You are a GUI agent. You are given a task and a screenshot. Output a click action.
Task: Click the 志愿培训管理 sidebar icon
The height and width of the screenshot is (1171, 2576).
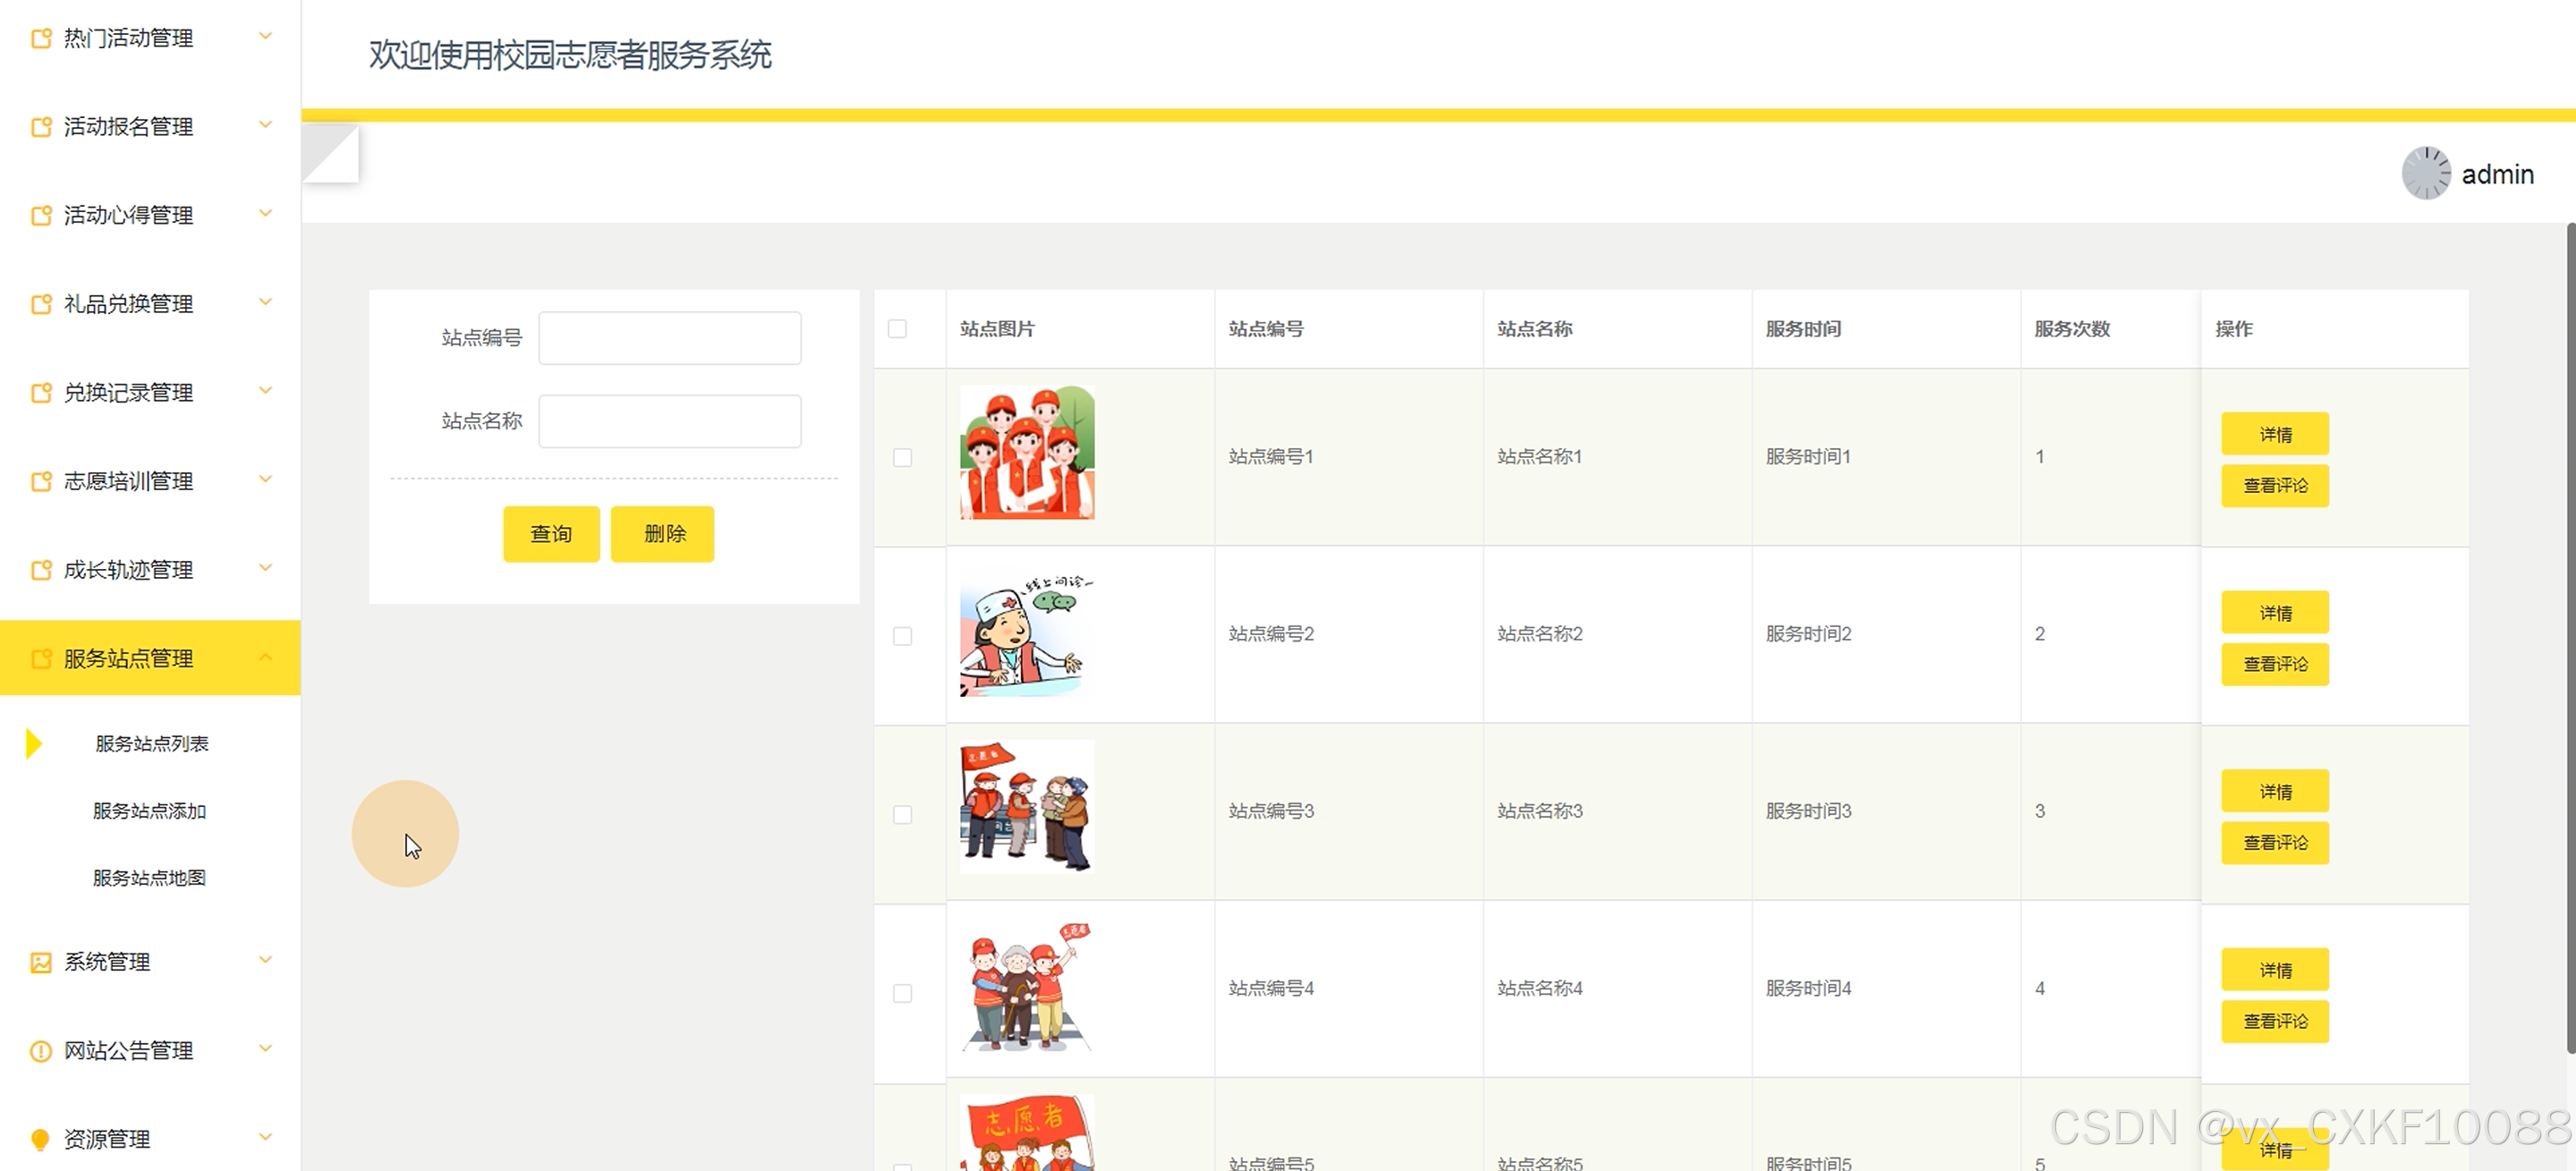tap(41, 481)
